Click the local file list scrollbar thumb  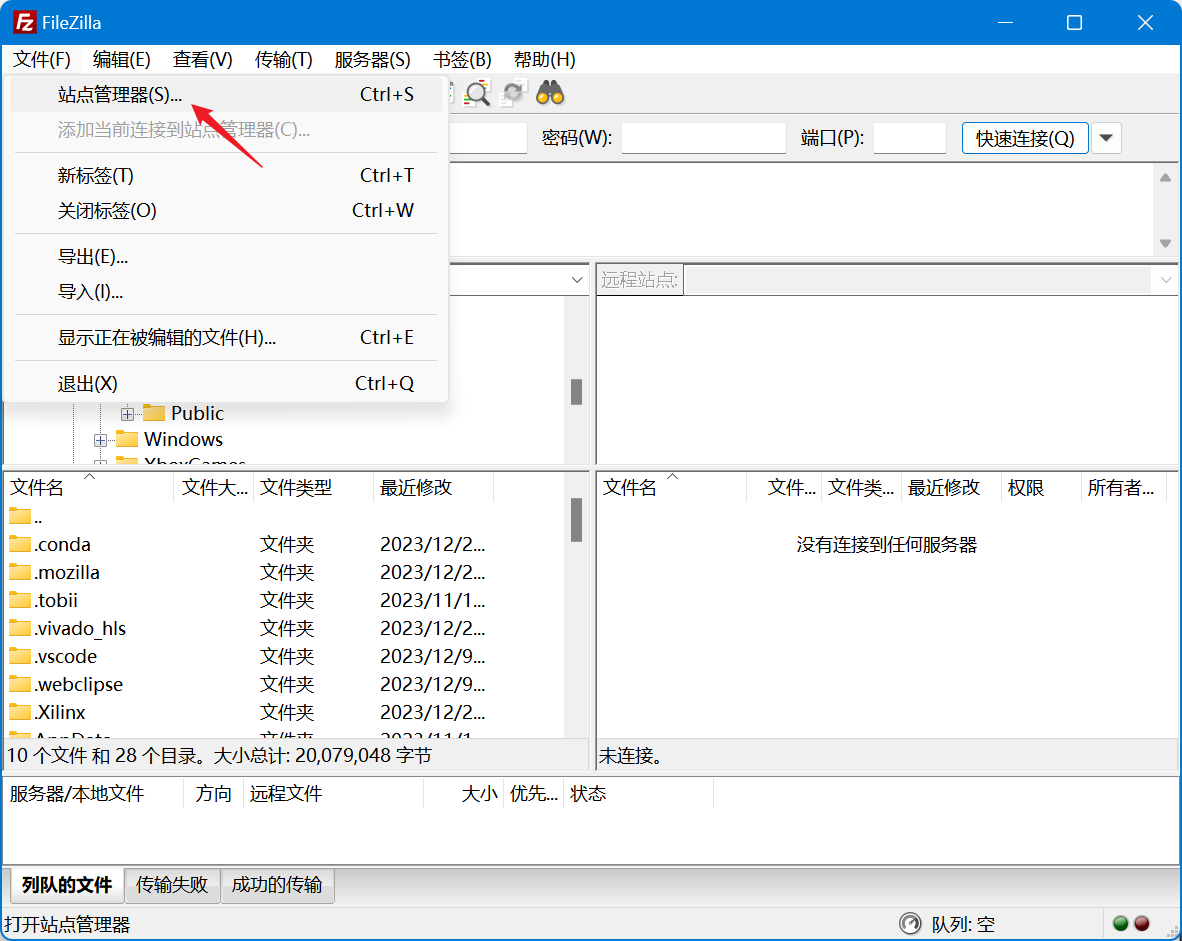(577, 520)
